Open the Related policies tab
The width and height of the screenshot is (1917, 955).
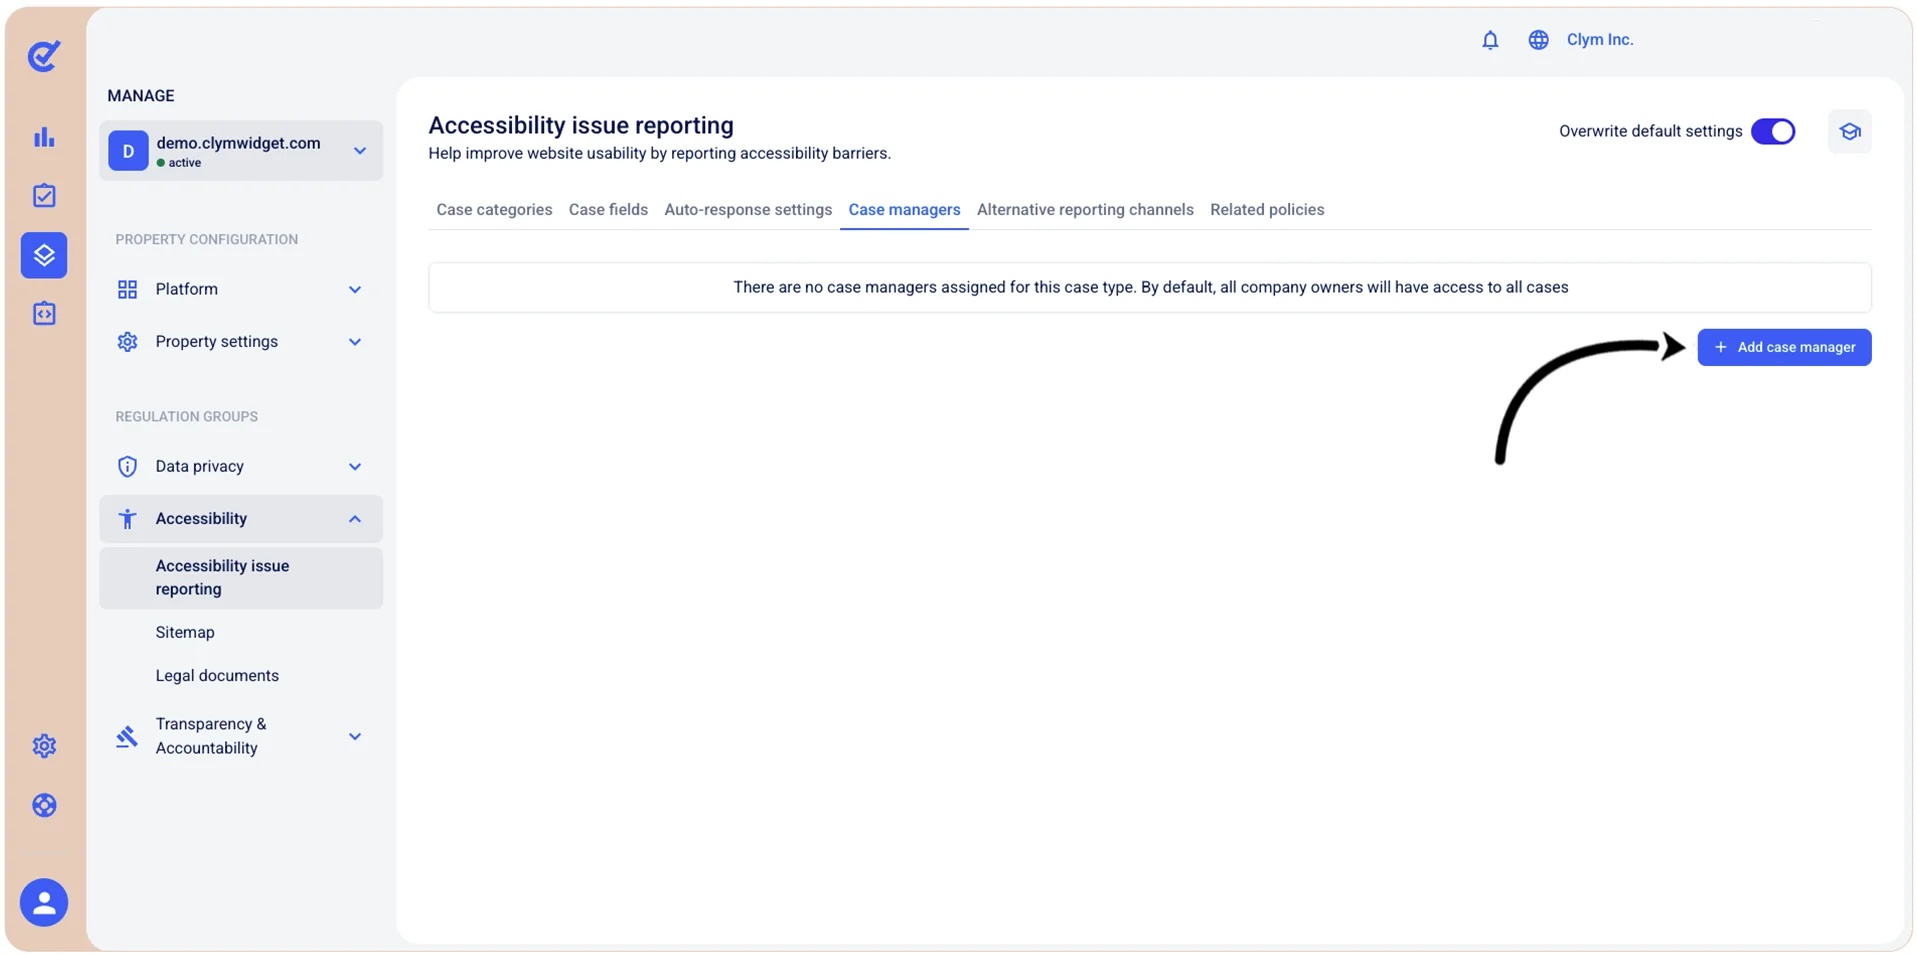point(1267,210)
